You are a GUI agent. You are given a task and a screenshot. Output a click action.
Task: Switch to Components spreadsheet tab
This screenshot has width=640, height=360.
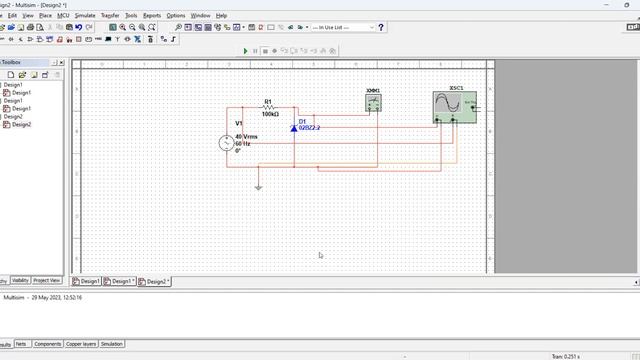pyautogui.click(x=47, y=344)
